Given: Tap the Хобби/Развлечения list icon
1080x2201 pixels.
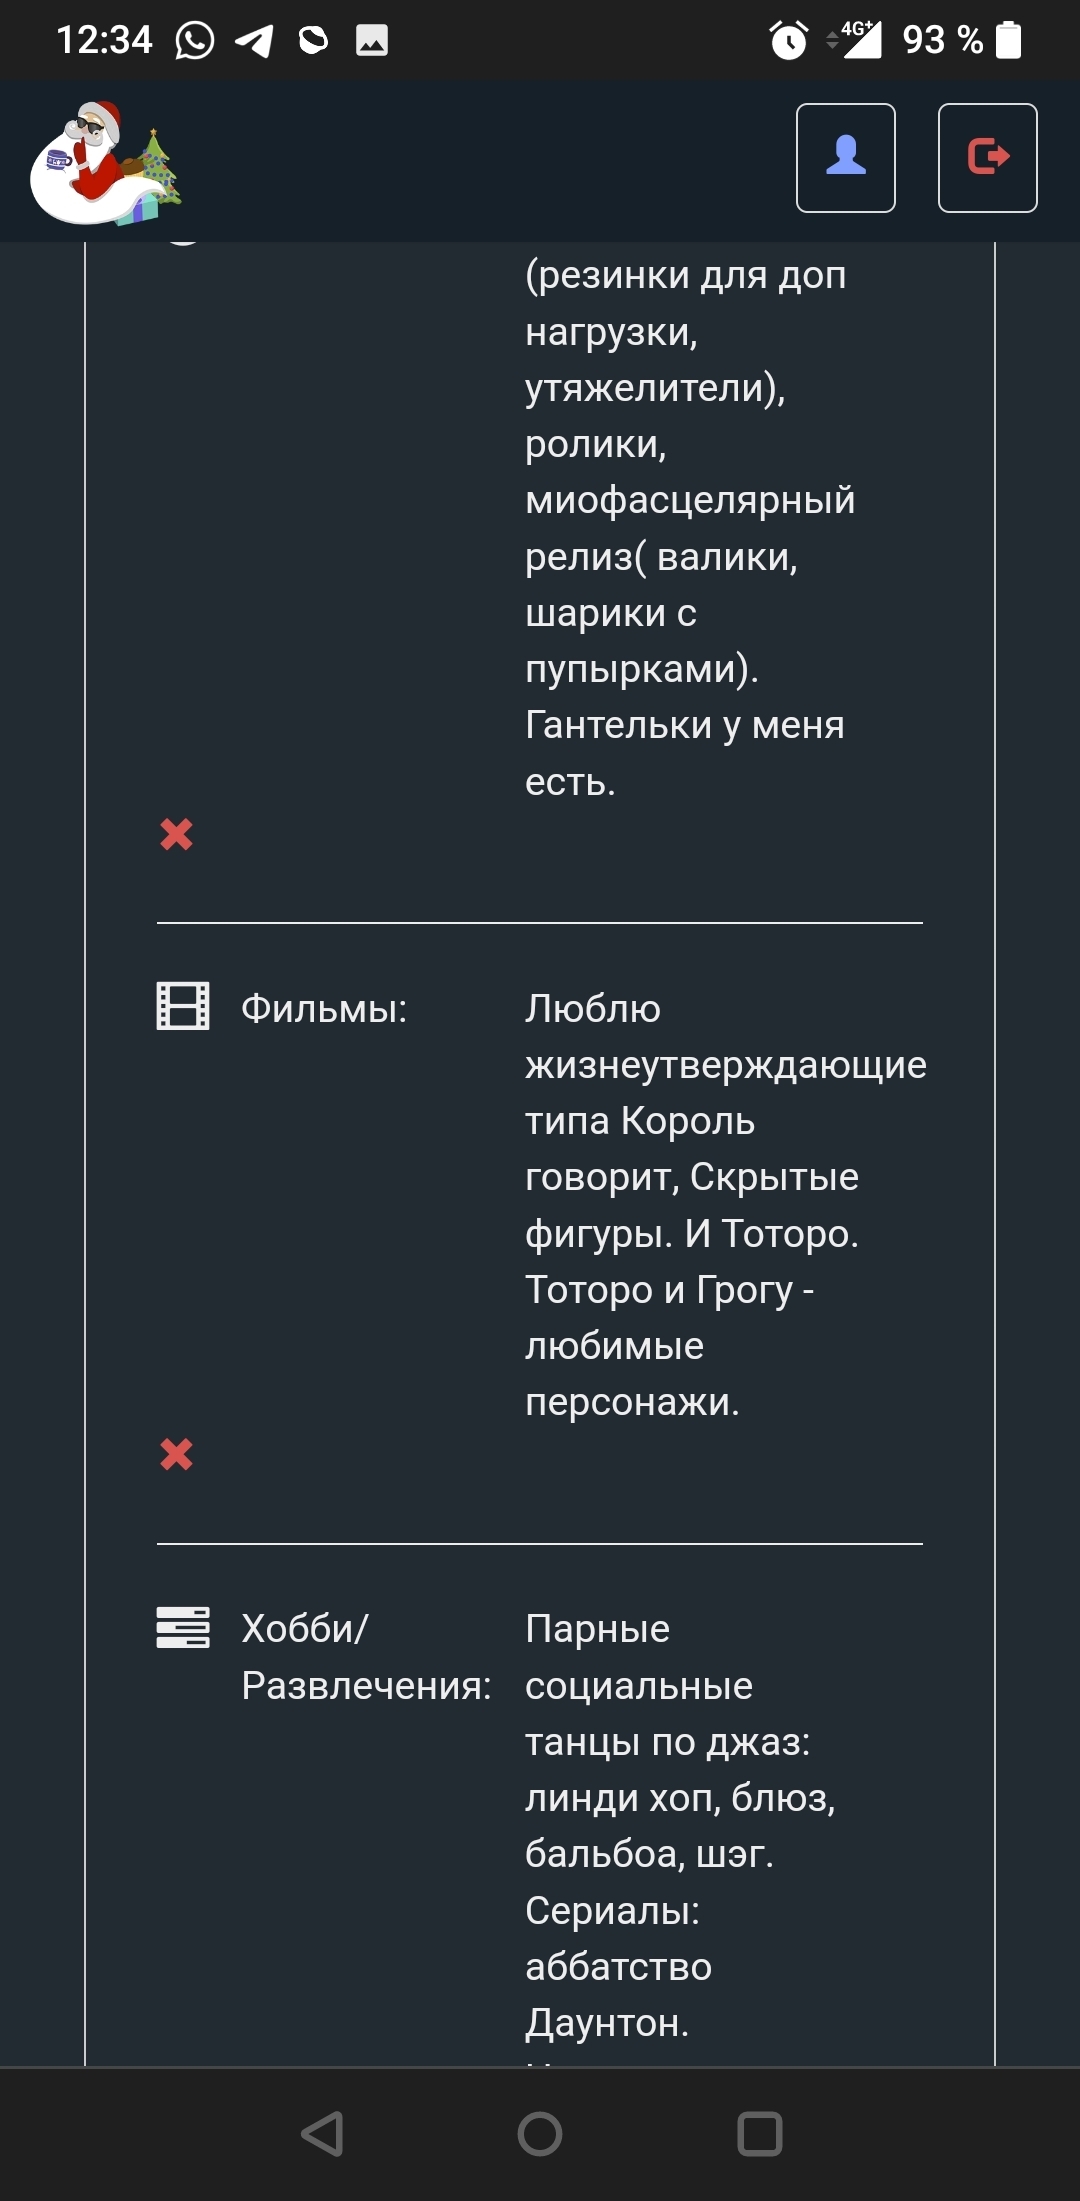Looking at the screenshot, I should coord(183,1627).
